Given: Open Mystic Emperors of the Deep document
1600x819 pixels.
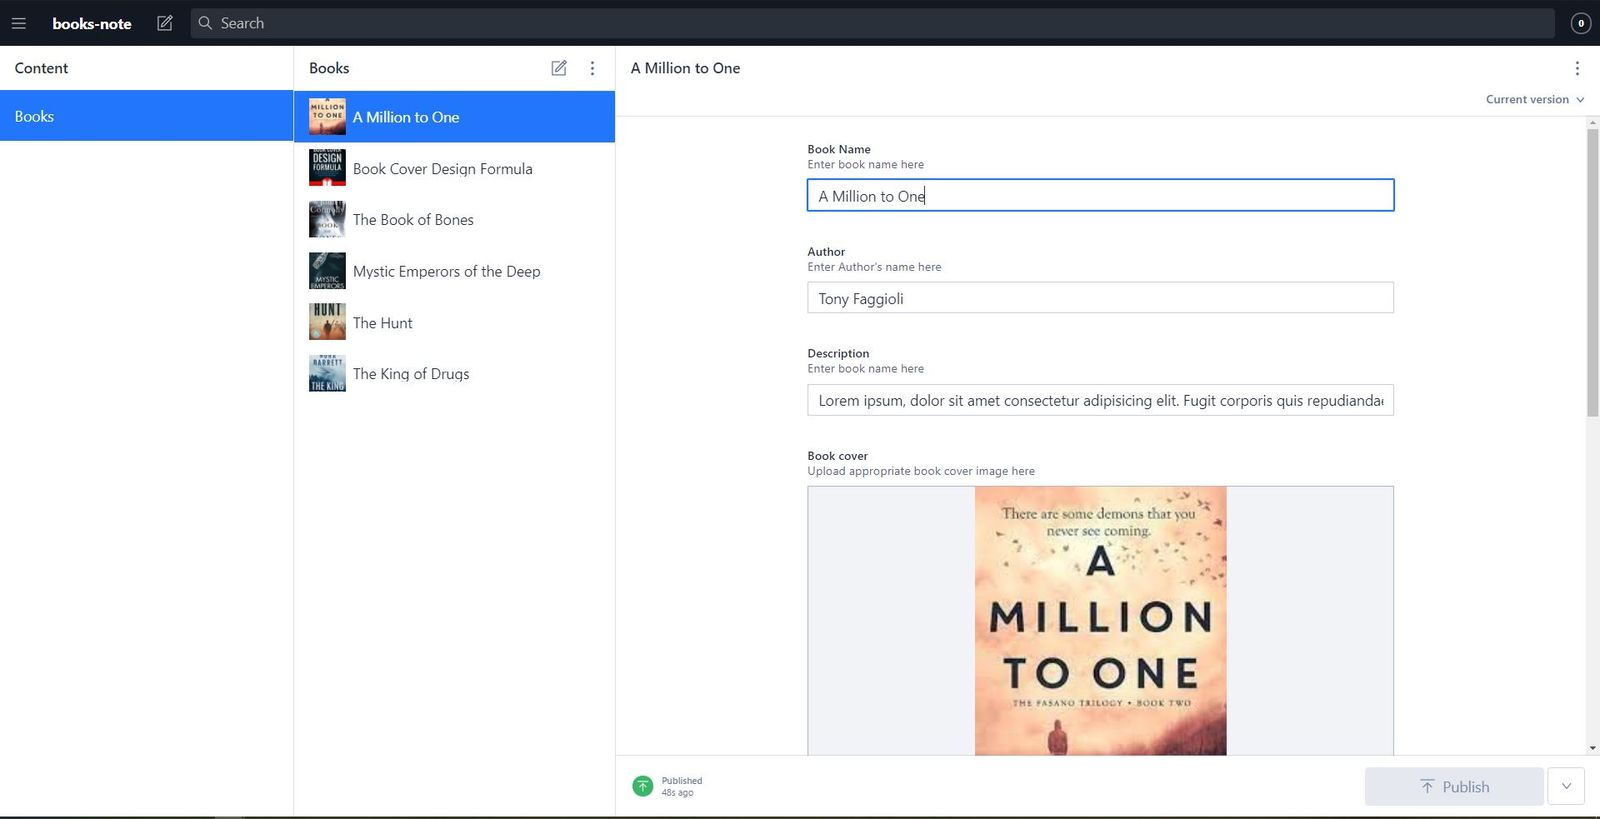Looking at the screenshot, I should point(454,271).
